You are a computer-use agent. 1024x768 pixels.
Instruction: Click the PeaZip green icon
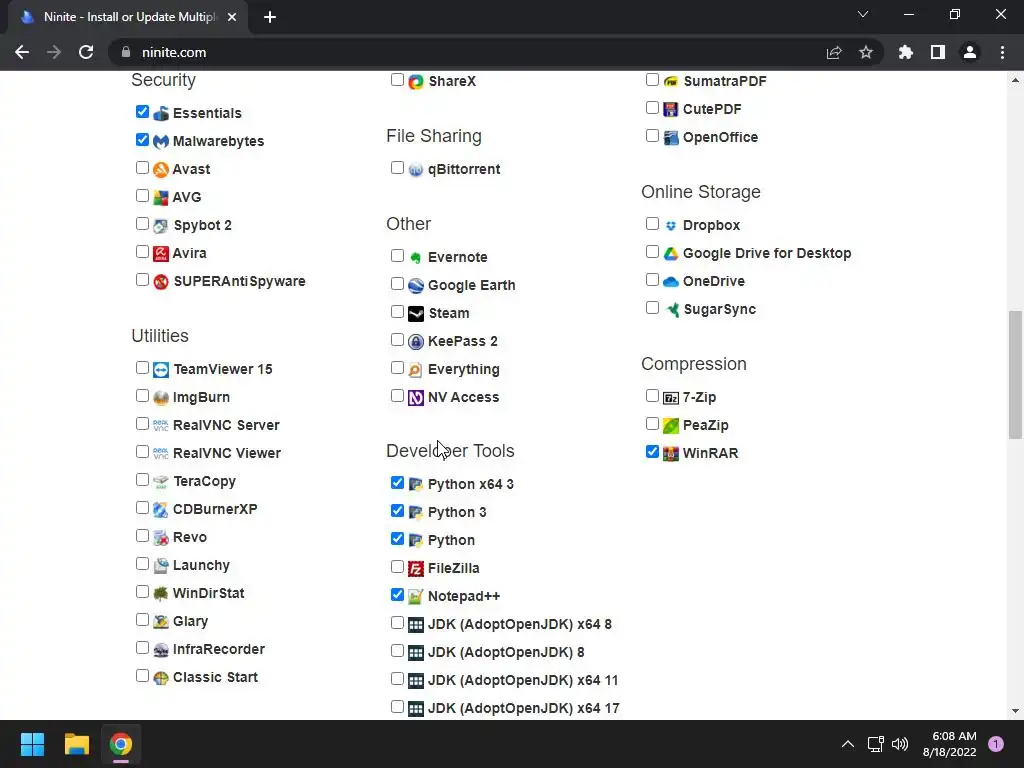(671, 426)
